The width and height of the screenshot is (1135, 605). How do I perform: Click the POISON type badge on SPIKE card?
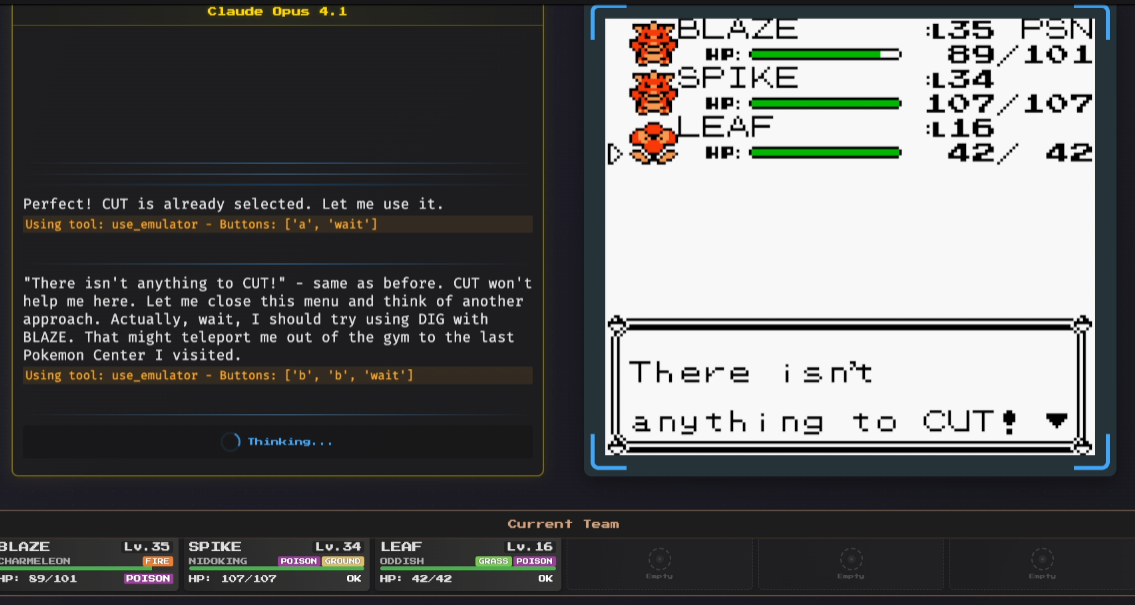[x=299, y=561]
